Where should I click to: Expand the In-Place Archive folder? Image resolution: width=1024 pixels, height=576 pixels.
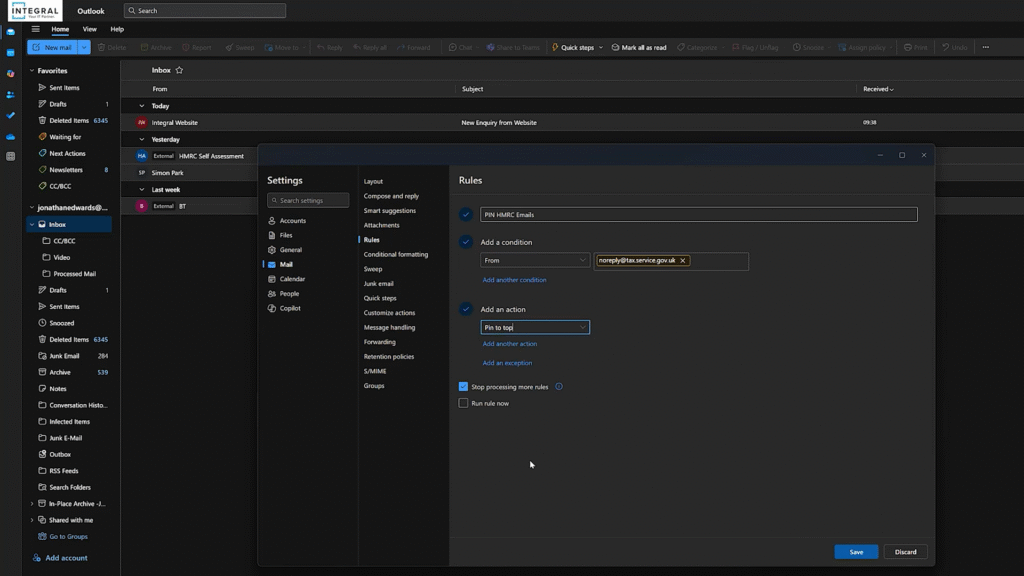click(x=31, y=504)
